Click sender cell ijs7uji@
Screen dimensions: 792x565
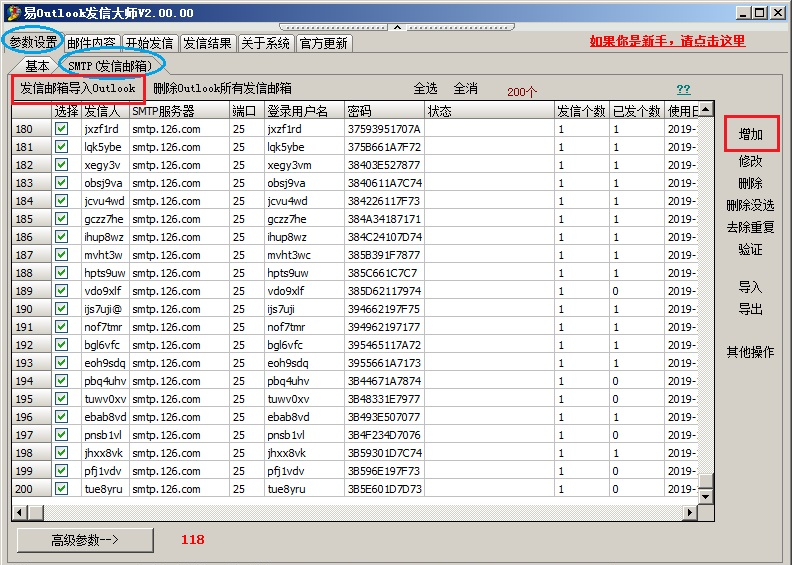(x=106, y=309)
